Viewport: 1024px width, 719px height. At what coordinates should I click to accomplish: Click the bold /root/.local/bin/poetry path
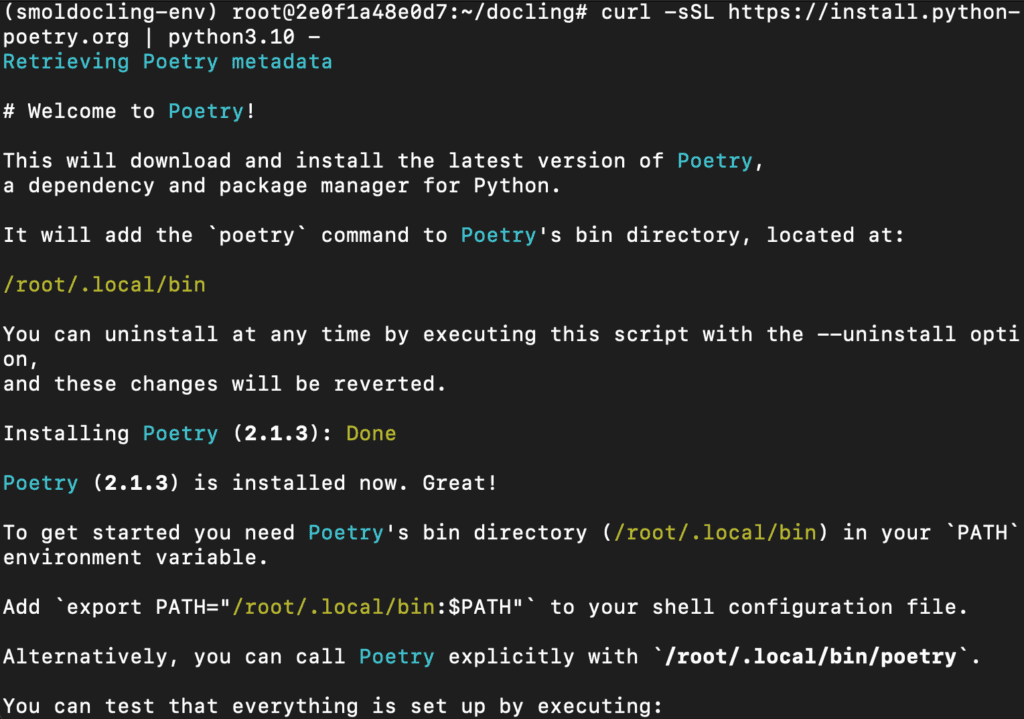coord(810,656)
